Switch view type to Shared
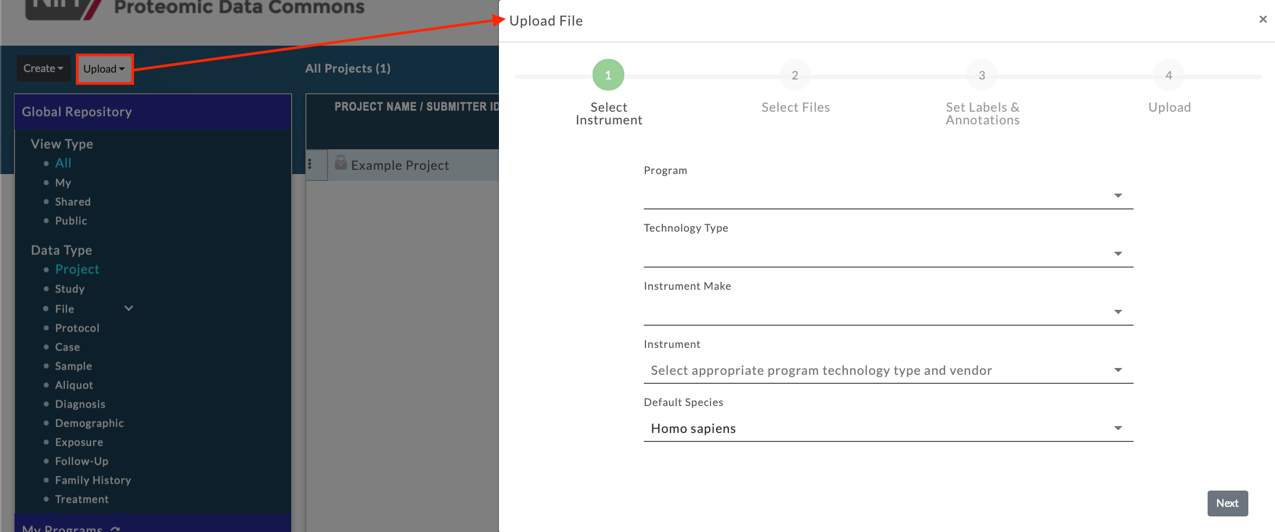 point(73,202)
